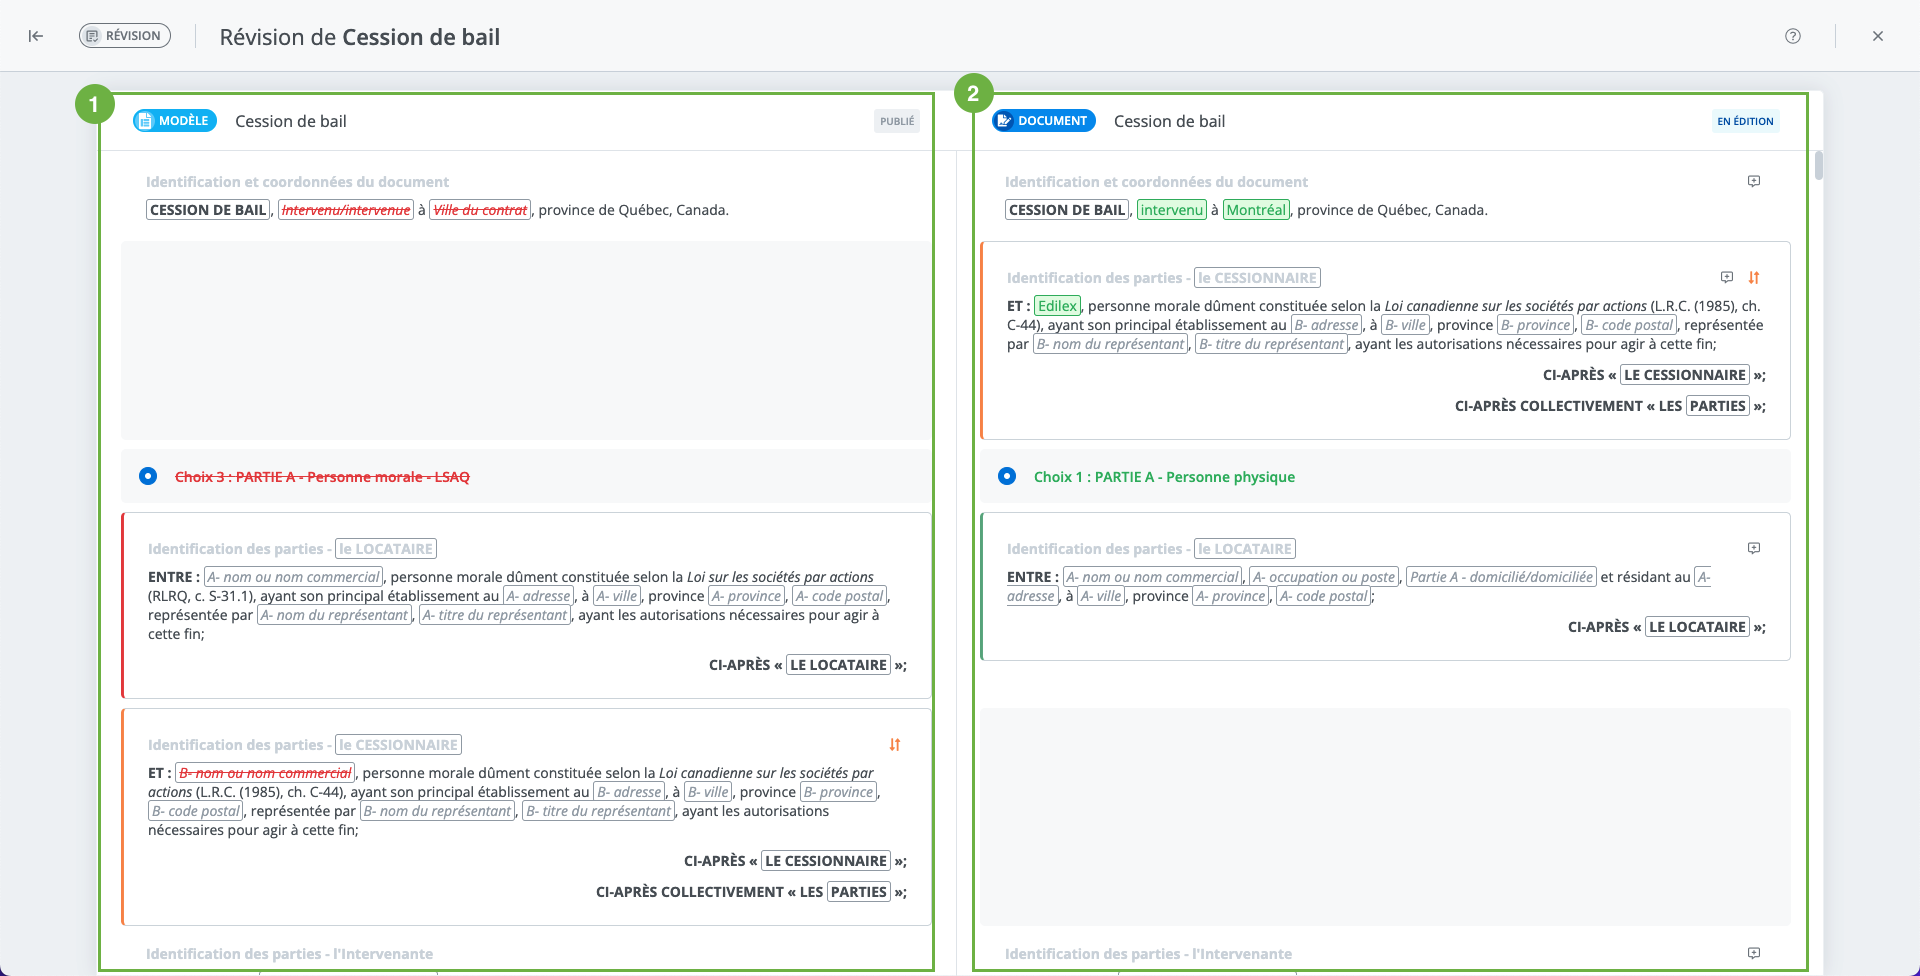Click the PUBLIÉ status tag
Screen dimensions: 1920x976
tap(897, 121)
